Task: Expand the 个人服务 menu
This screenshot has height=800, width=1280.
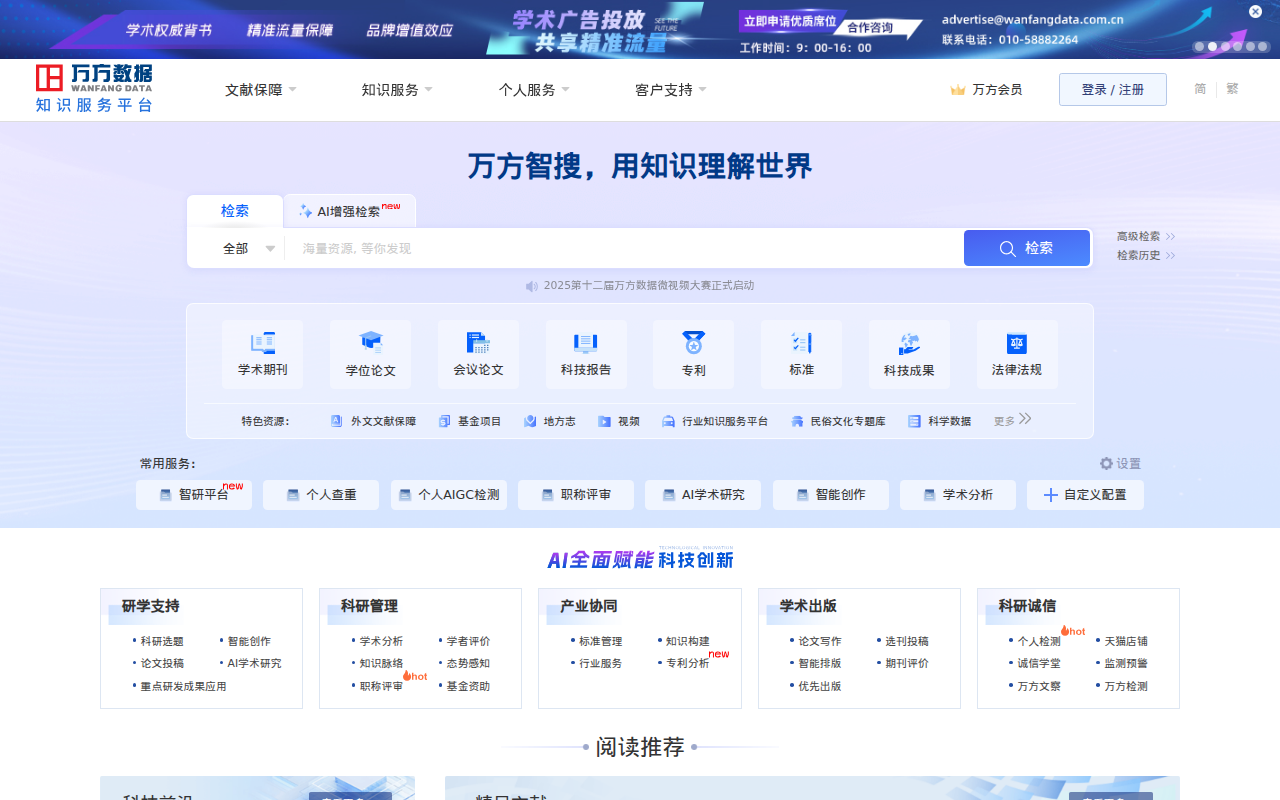Action: point(534,90)
